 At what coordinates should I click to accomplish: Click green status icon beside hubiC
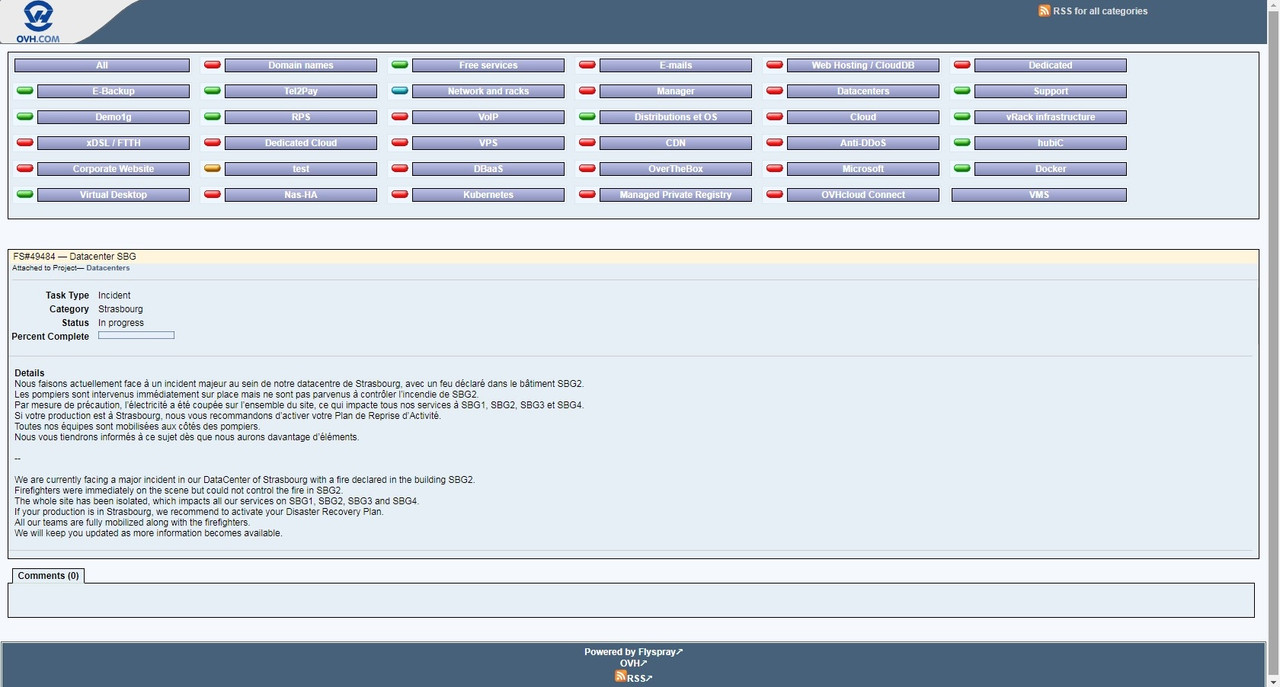[962, 143]
